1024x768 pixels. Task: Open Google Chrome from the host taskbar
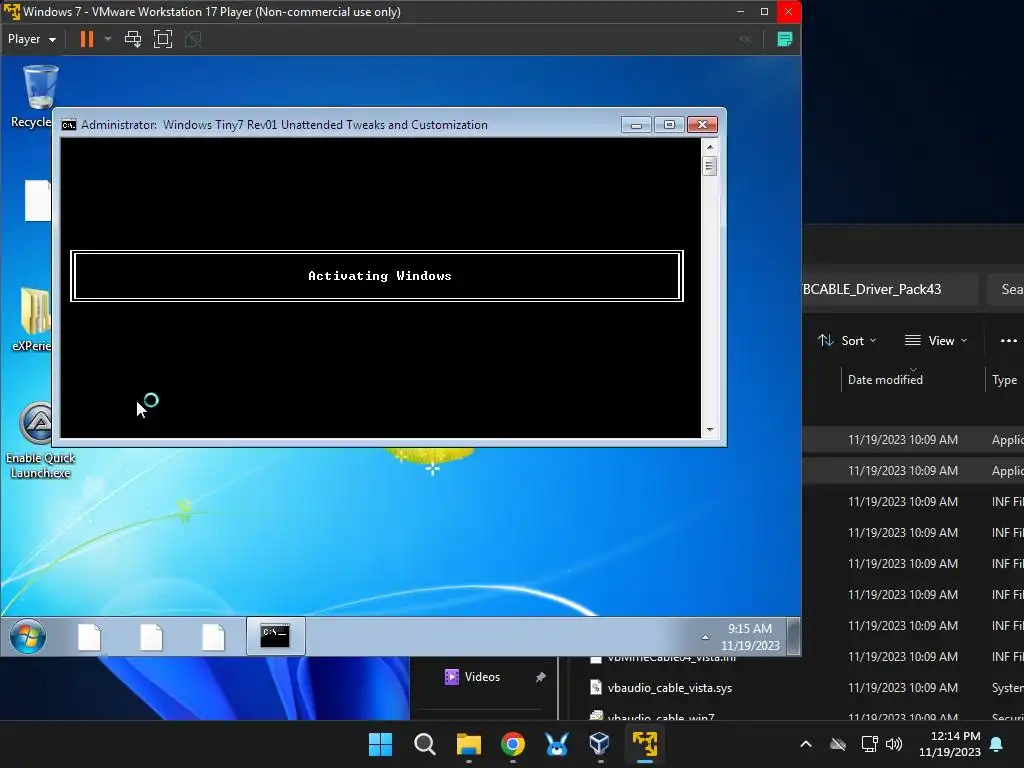coord(513,744)
